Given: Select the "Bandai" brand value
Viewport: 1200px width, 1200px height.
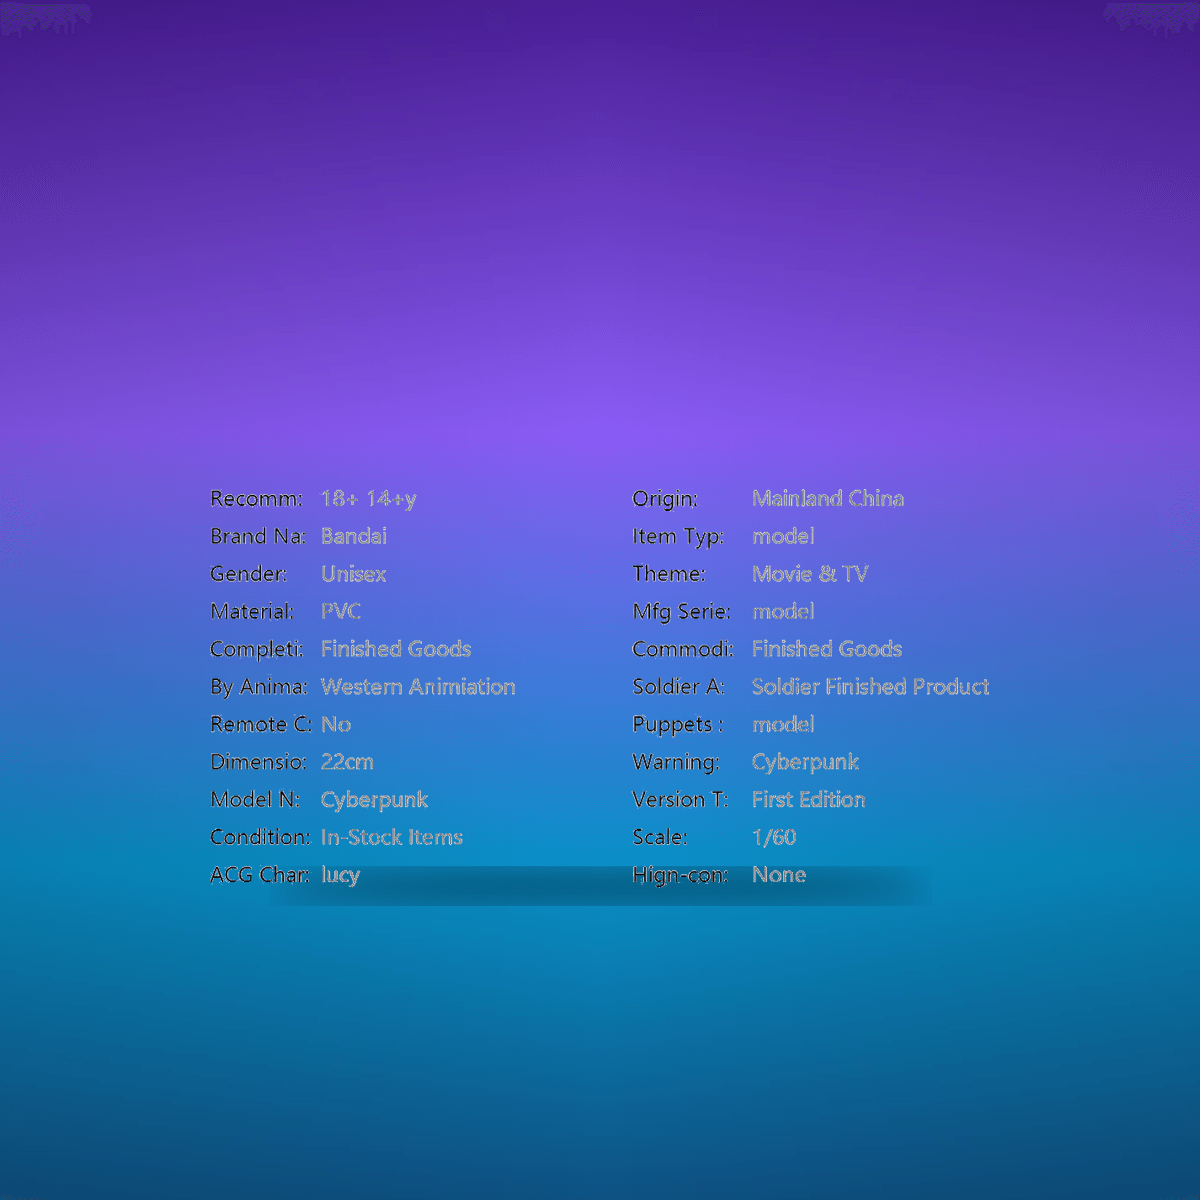Looking at the screenshot, I should [x=354, y=537].
